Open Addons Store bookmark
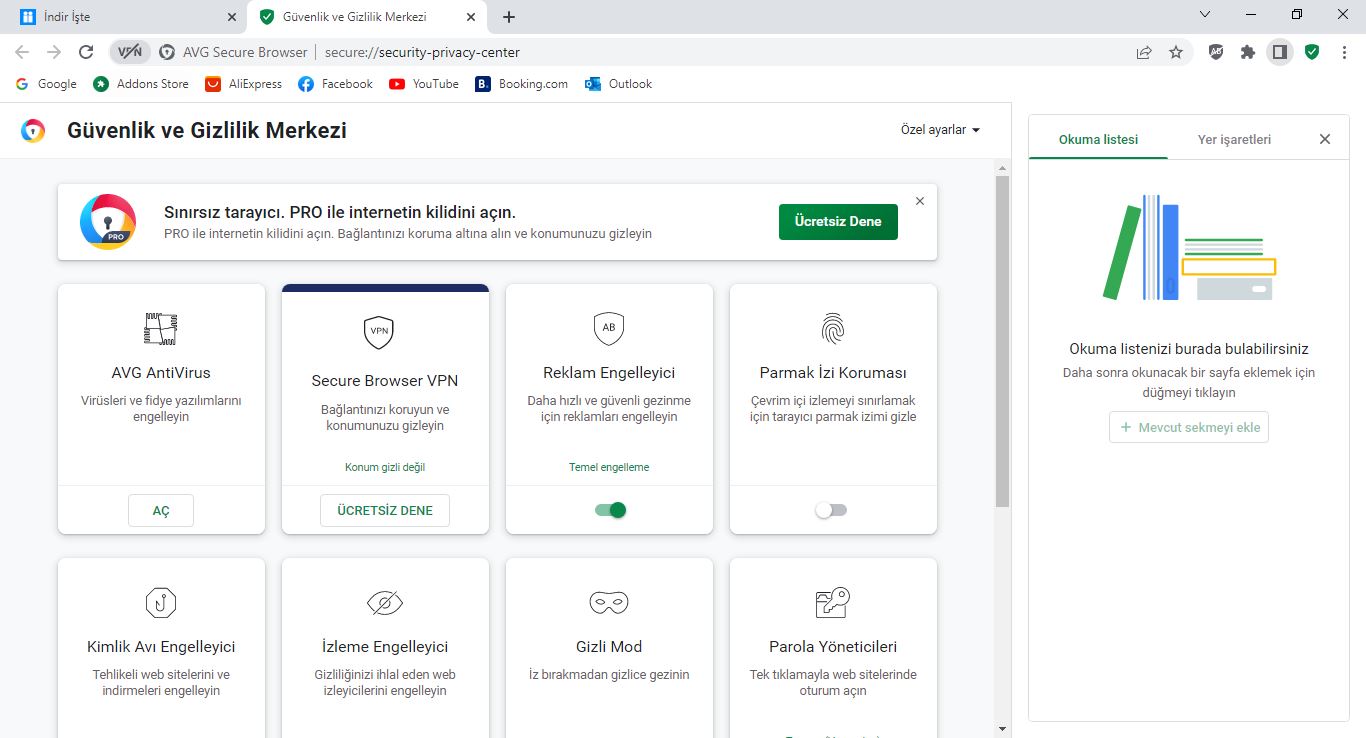The height and width of the screenshot is (738, 1366). coord(141,84)
